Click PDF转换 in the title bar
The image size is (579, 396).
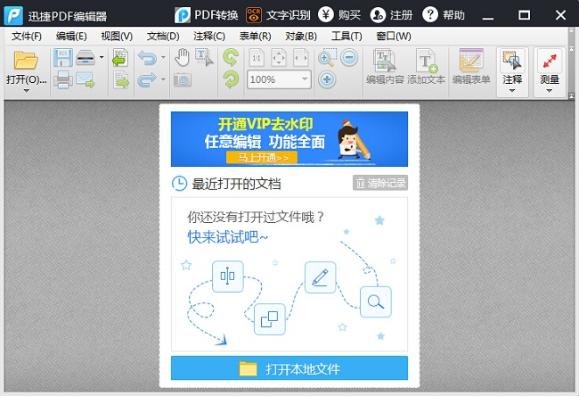(x=206, y=15)
